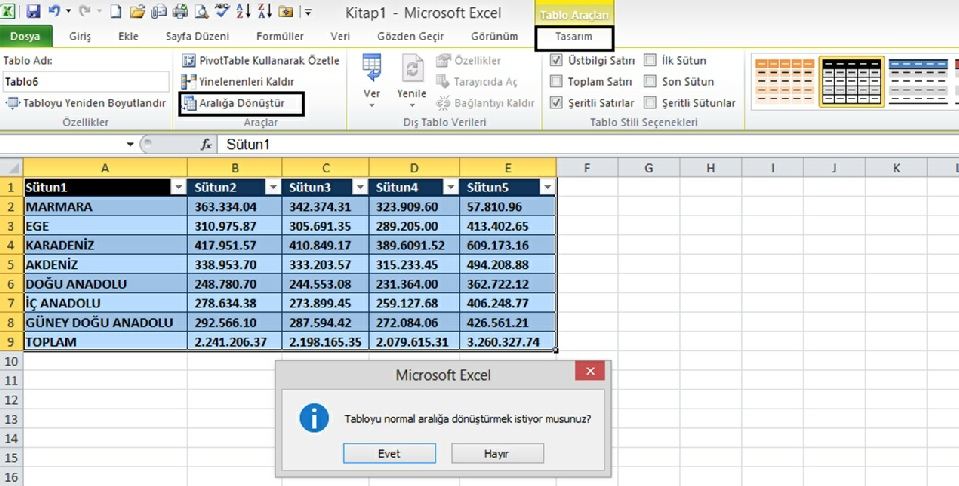Viewport: 959px width, 486px height.
Task: Click cell containing 2.241.206.37
Action: coord(235,342)
